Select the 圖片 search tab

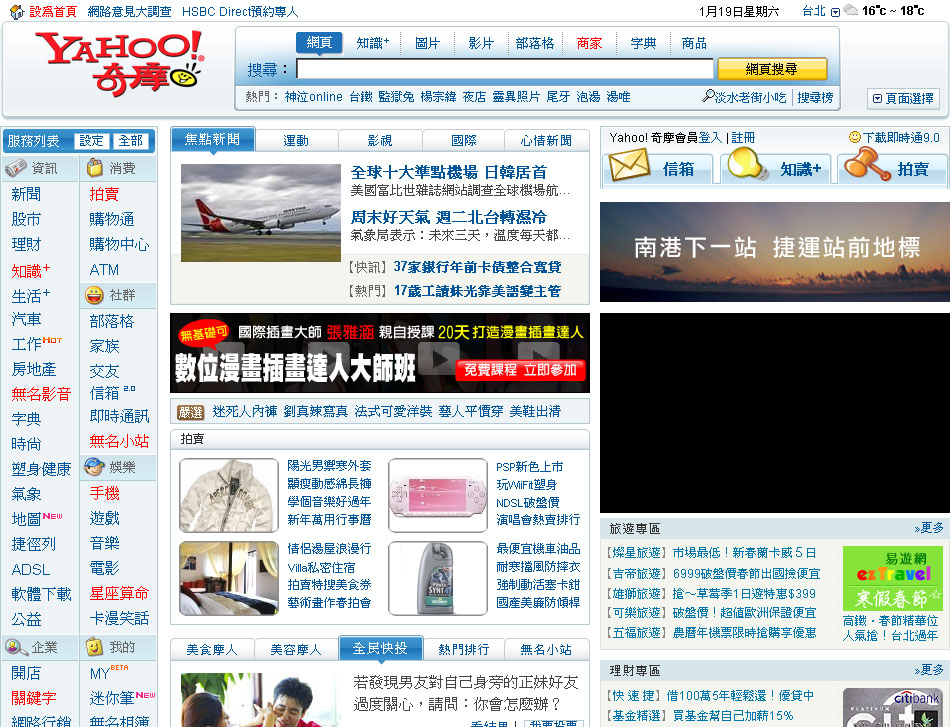coord(427,43)
